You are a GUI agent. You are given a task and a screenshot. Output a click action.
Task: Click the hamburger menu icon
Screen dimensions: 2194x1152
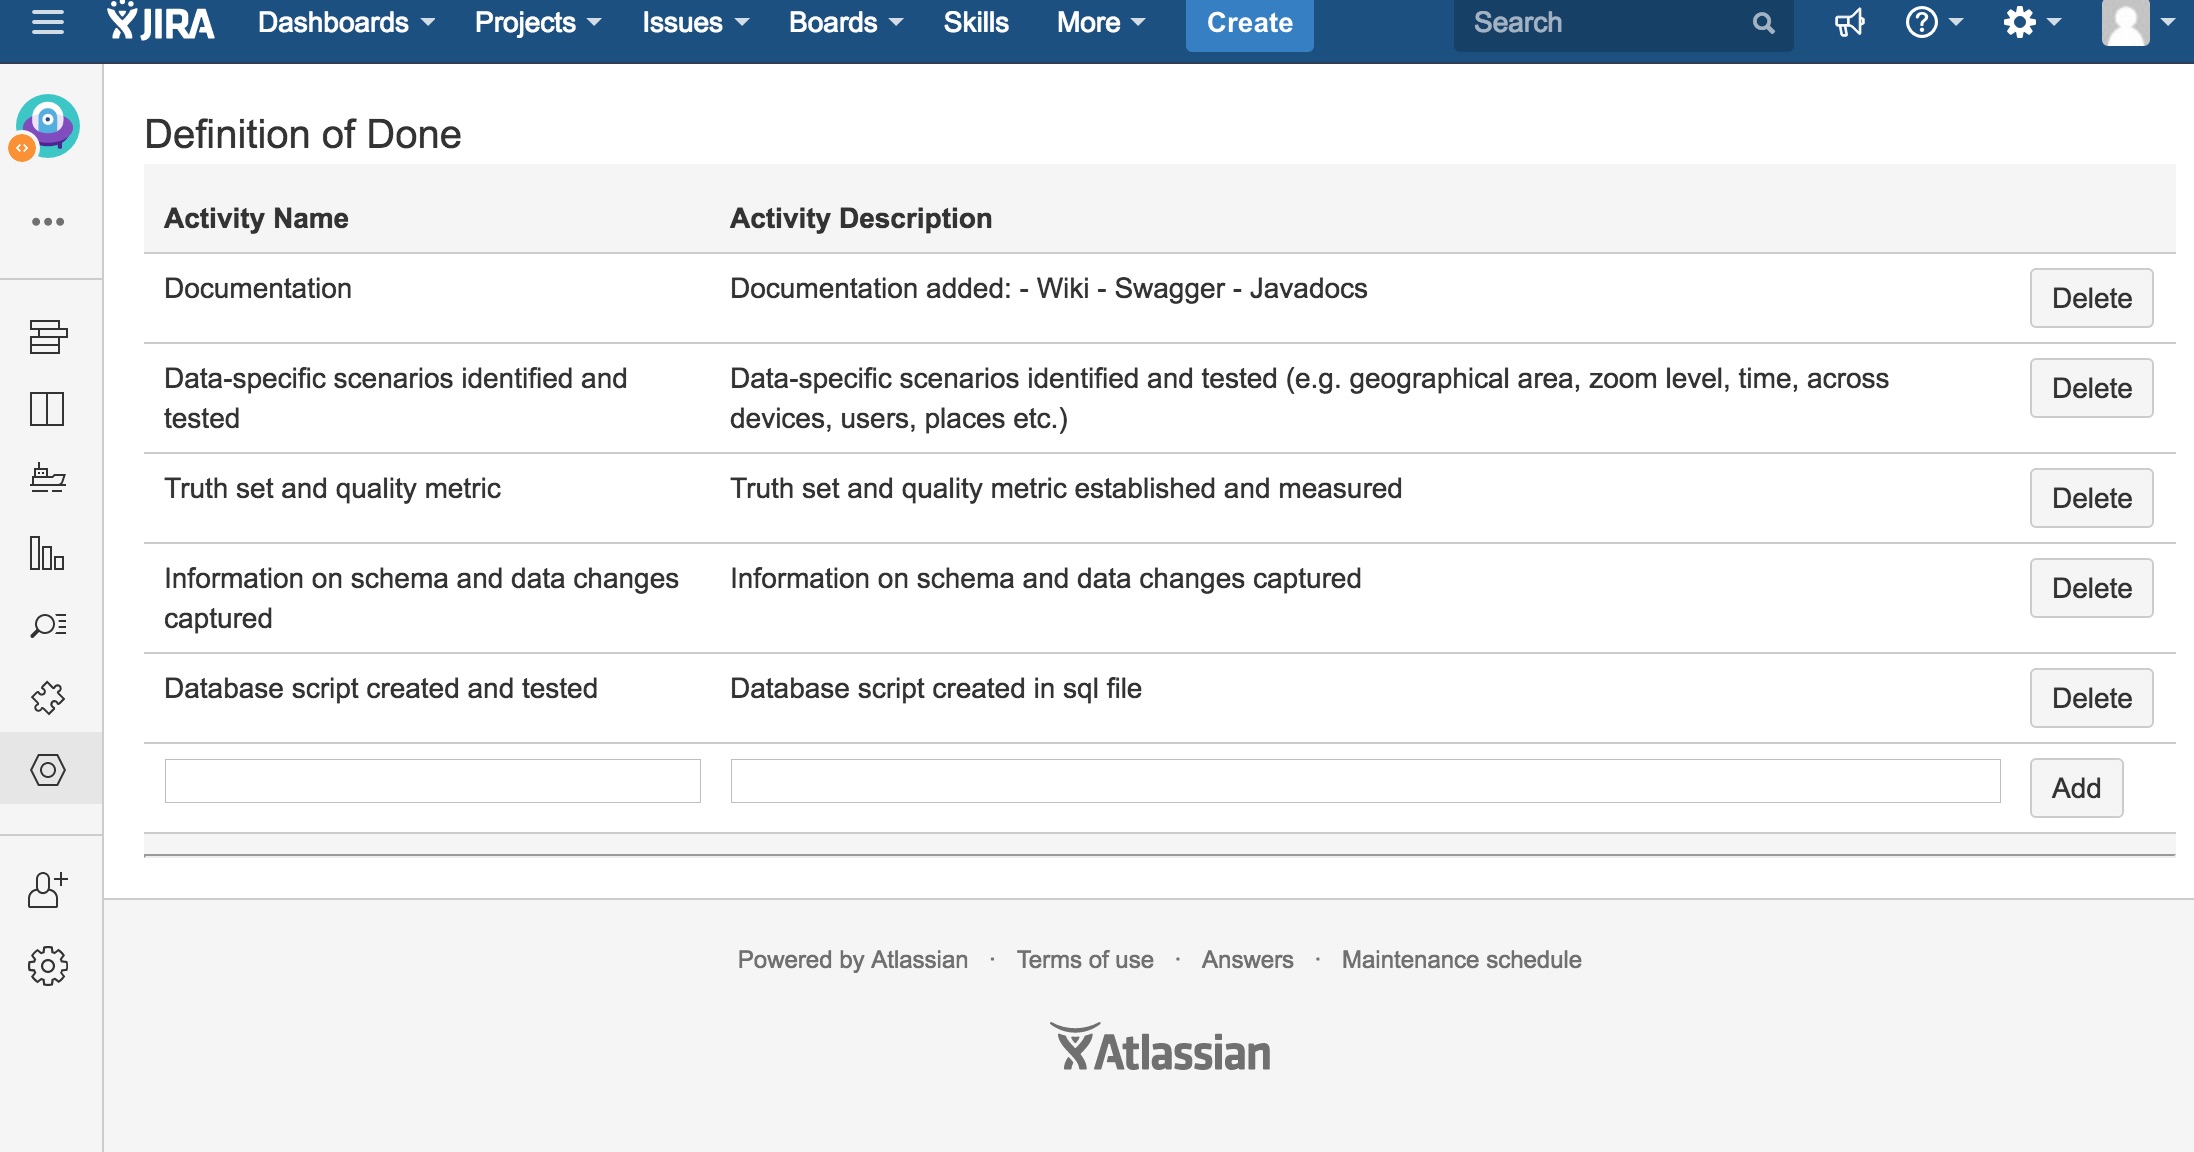[47, 23]
